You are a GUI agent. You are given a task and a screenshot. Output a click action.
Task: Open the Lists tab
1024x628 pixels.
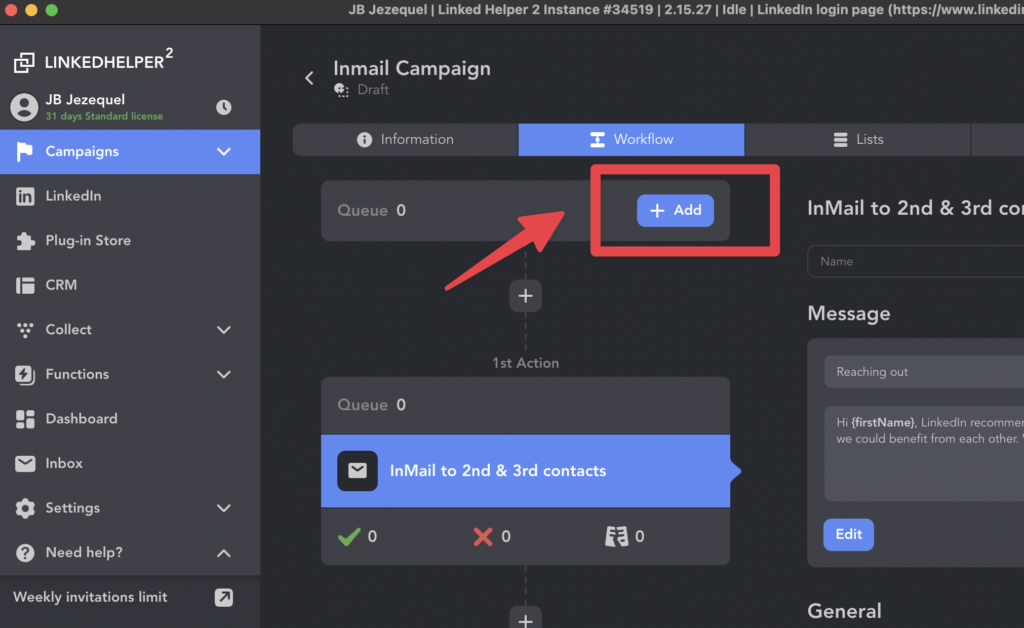(x=857, y=140)
